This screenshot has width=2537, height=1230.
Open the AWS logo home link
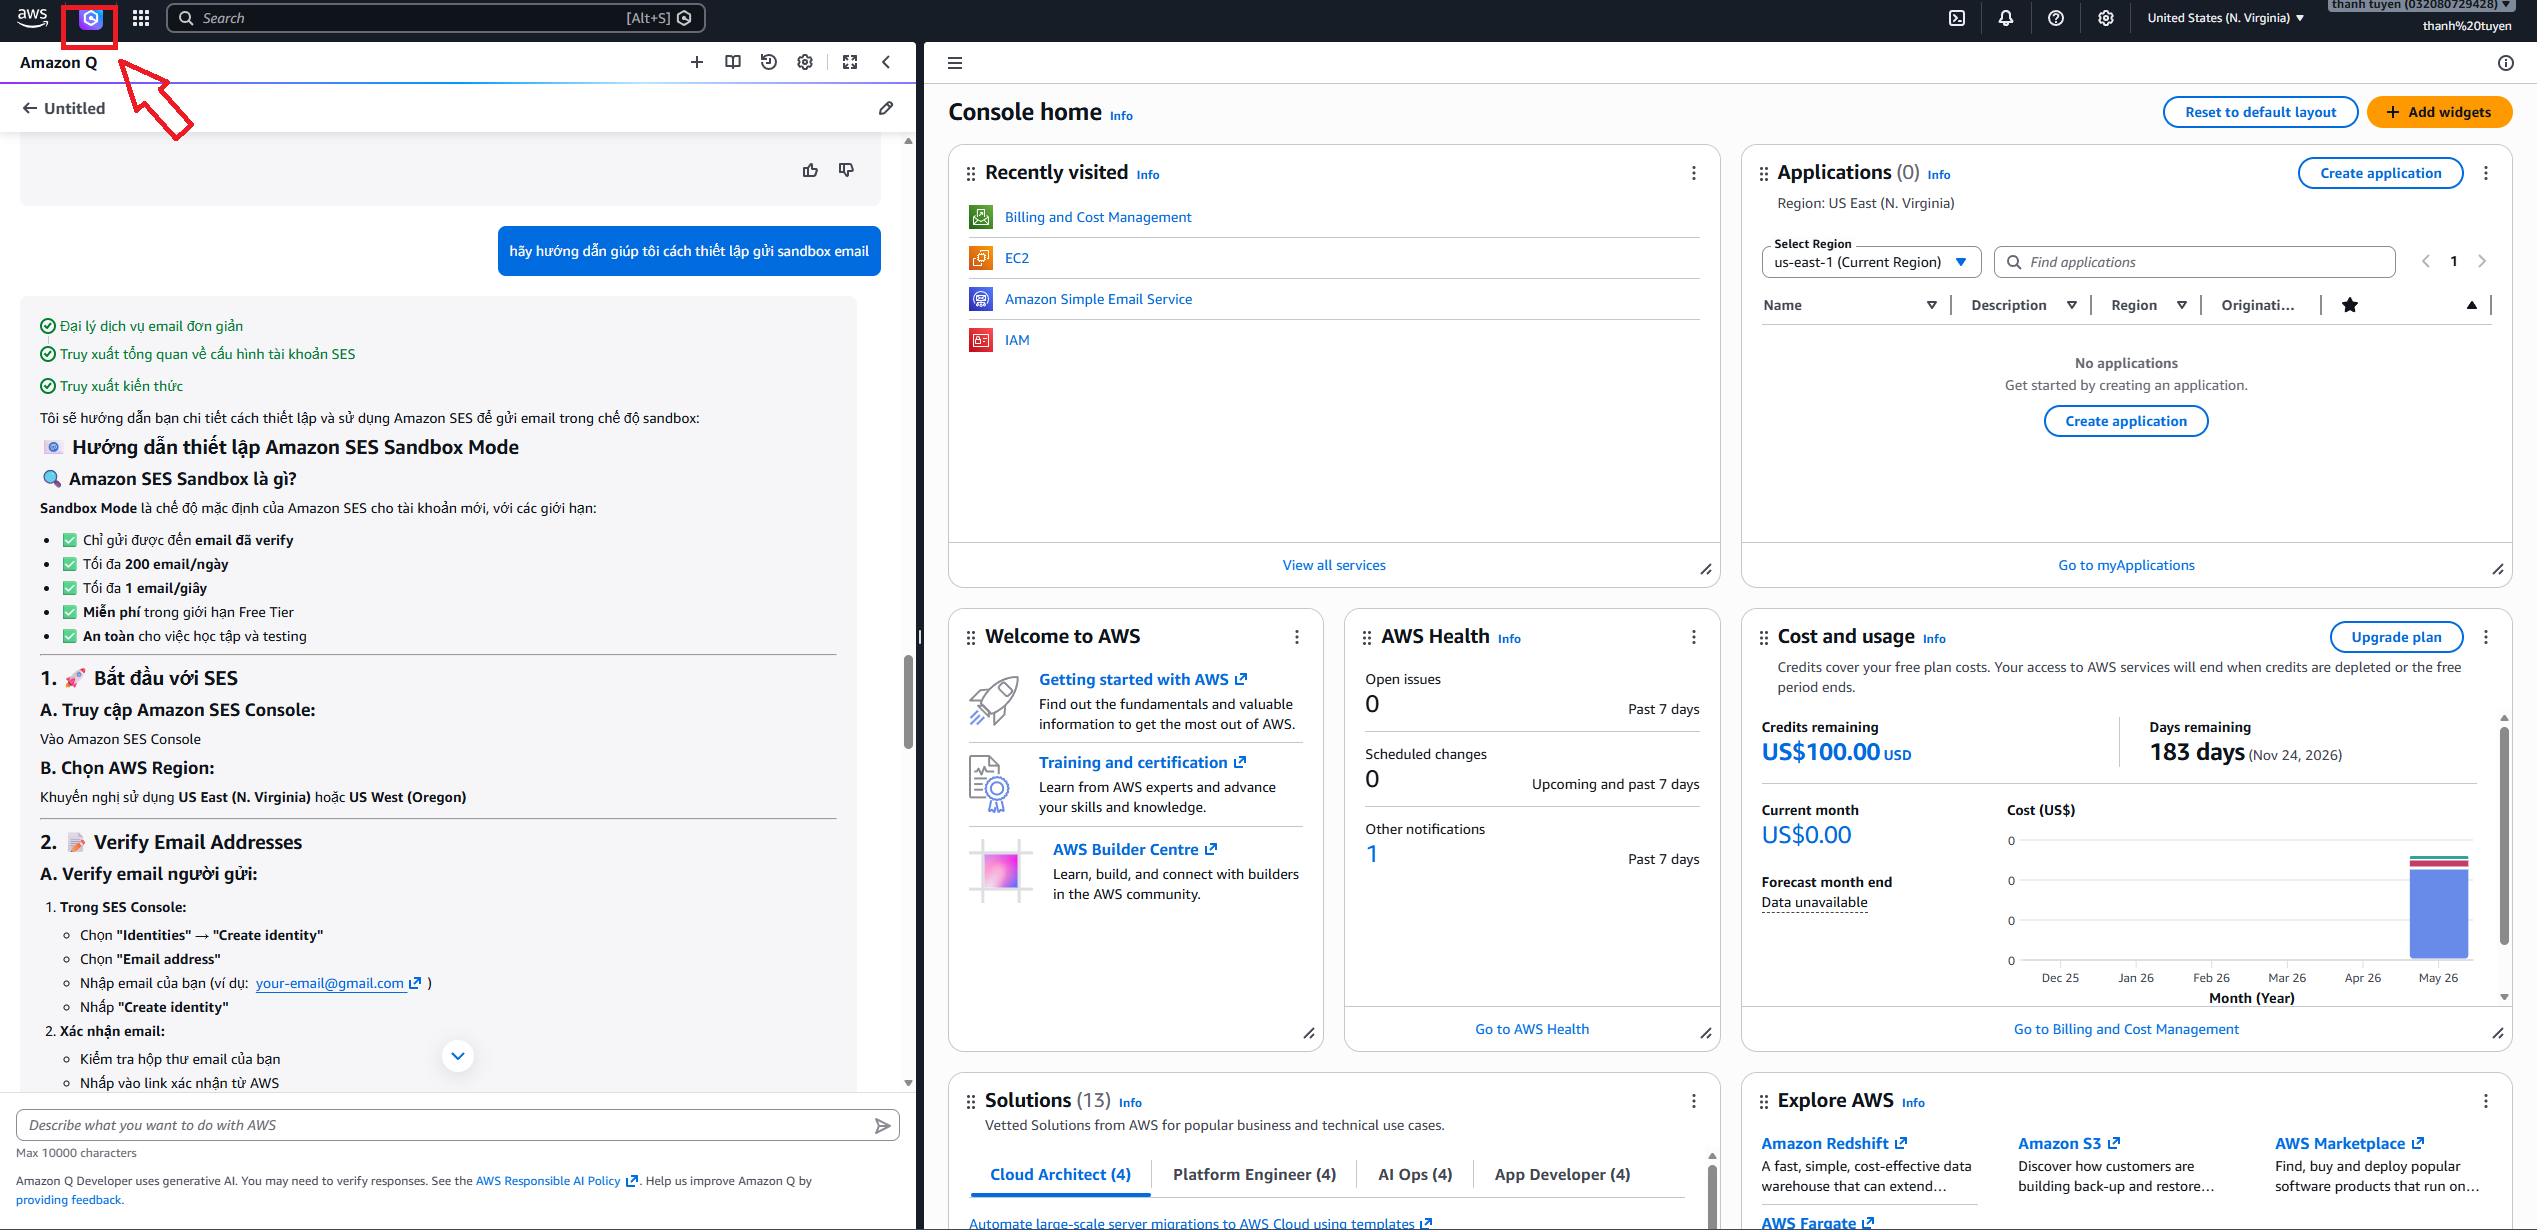pyautogui.click(x=33, y=17)
